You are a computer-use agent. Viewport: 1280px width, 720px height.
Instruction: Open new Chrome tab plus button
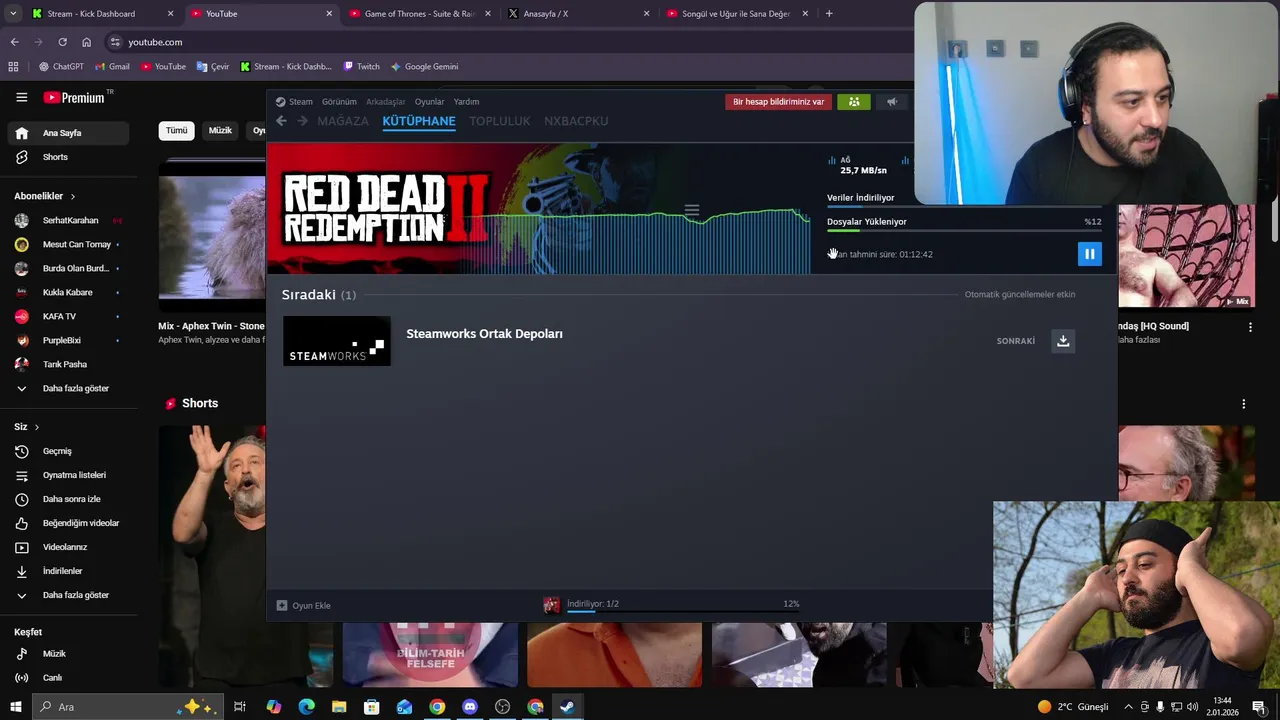pyautogui.click(x=829, y=14)
